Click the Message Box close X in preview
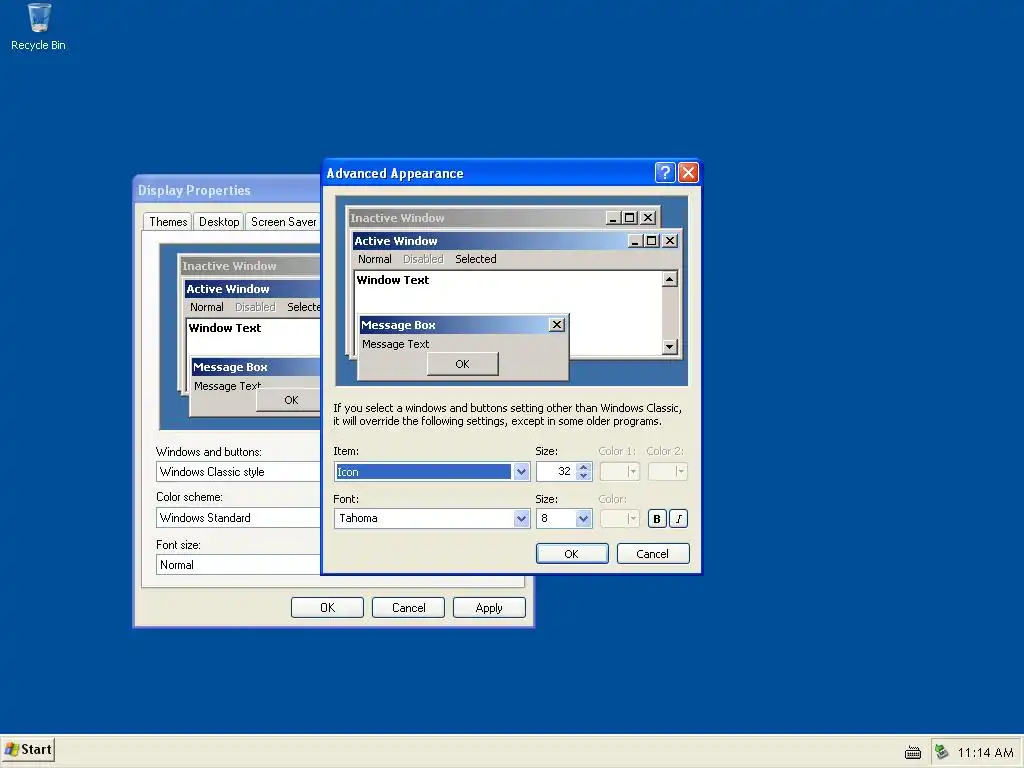The image size is (1024, 768). click(x=556, y=325)
